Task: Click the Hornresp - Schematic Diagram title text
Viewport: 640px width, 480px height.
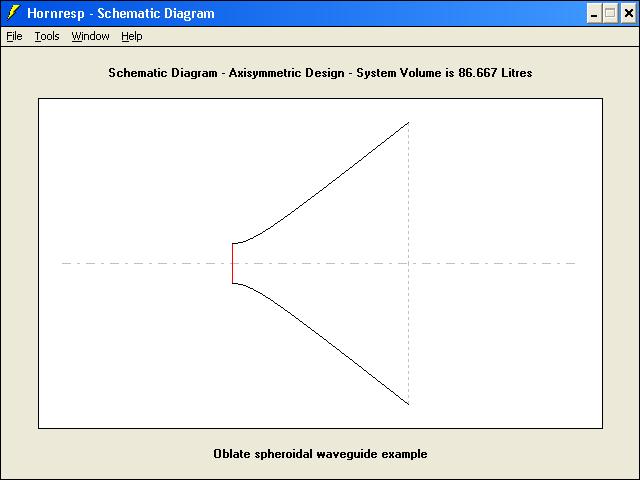Action: 121,13
